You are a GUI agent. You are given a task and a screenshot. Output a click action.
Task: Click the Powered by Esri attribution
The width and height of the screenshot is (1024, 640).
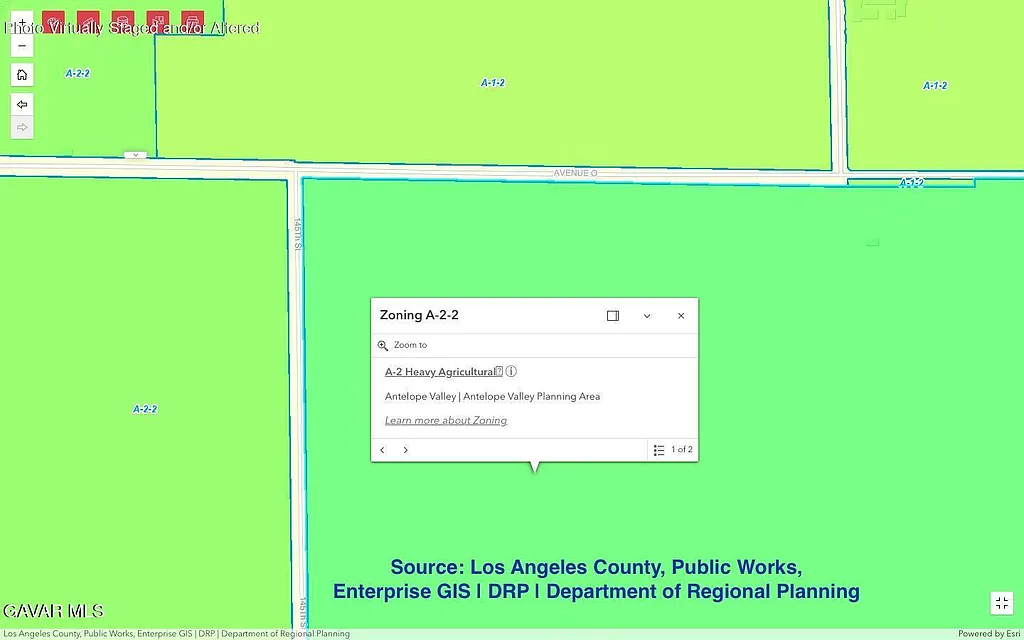(989, 634)
